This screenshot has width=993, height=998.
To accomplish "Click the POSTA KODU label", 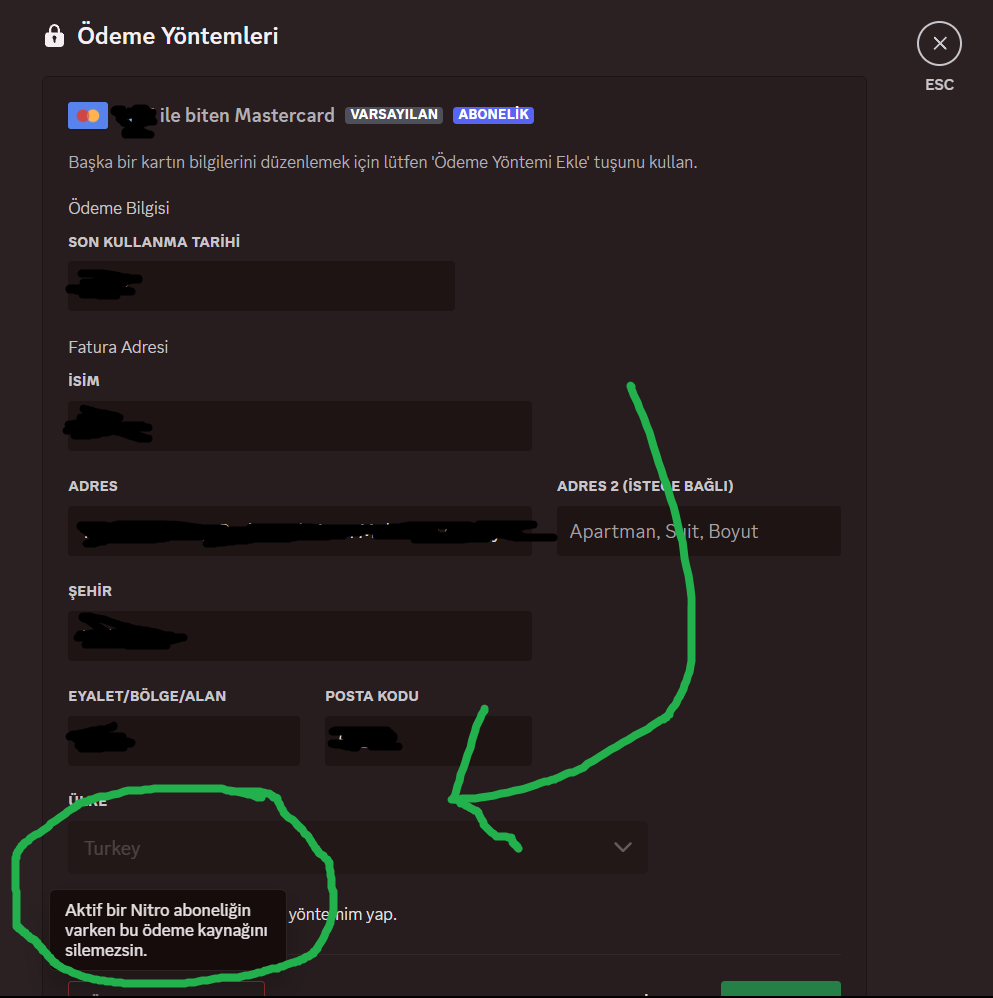I will [372, 696].
